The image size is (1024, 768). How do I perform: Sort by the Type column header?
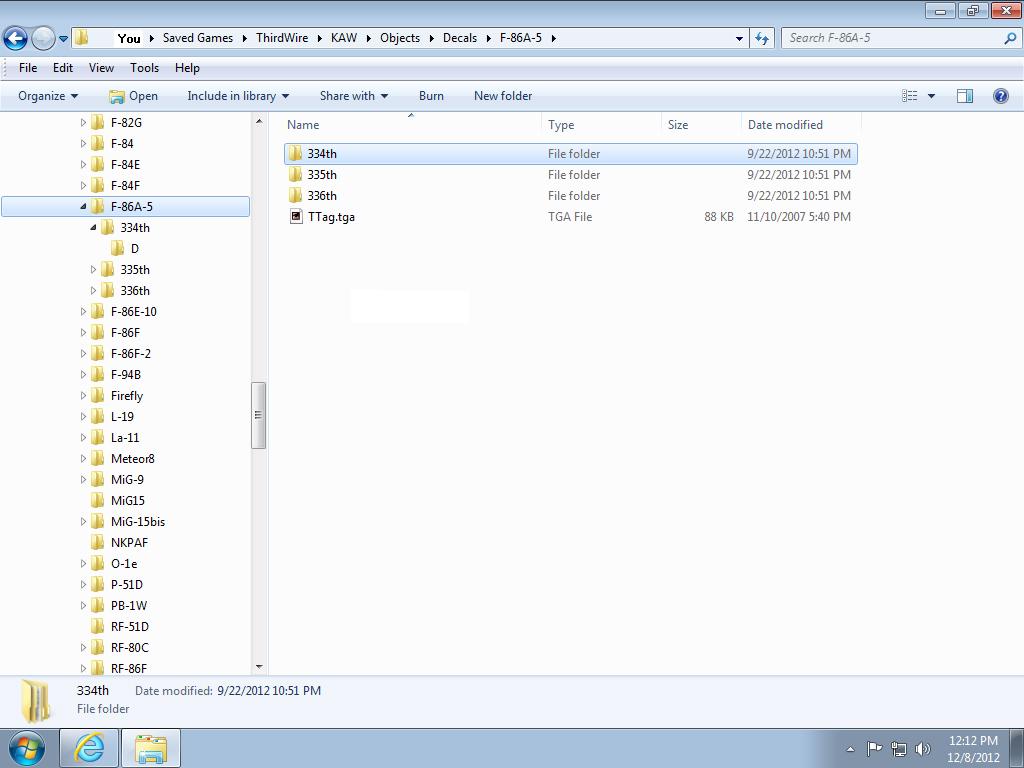(601, 125)
